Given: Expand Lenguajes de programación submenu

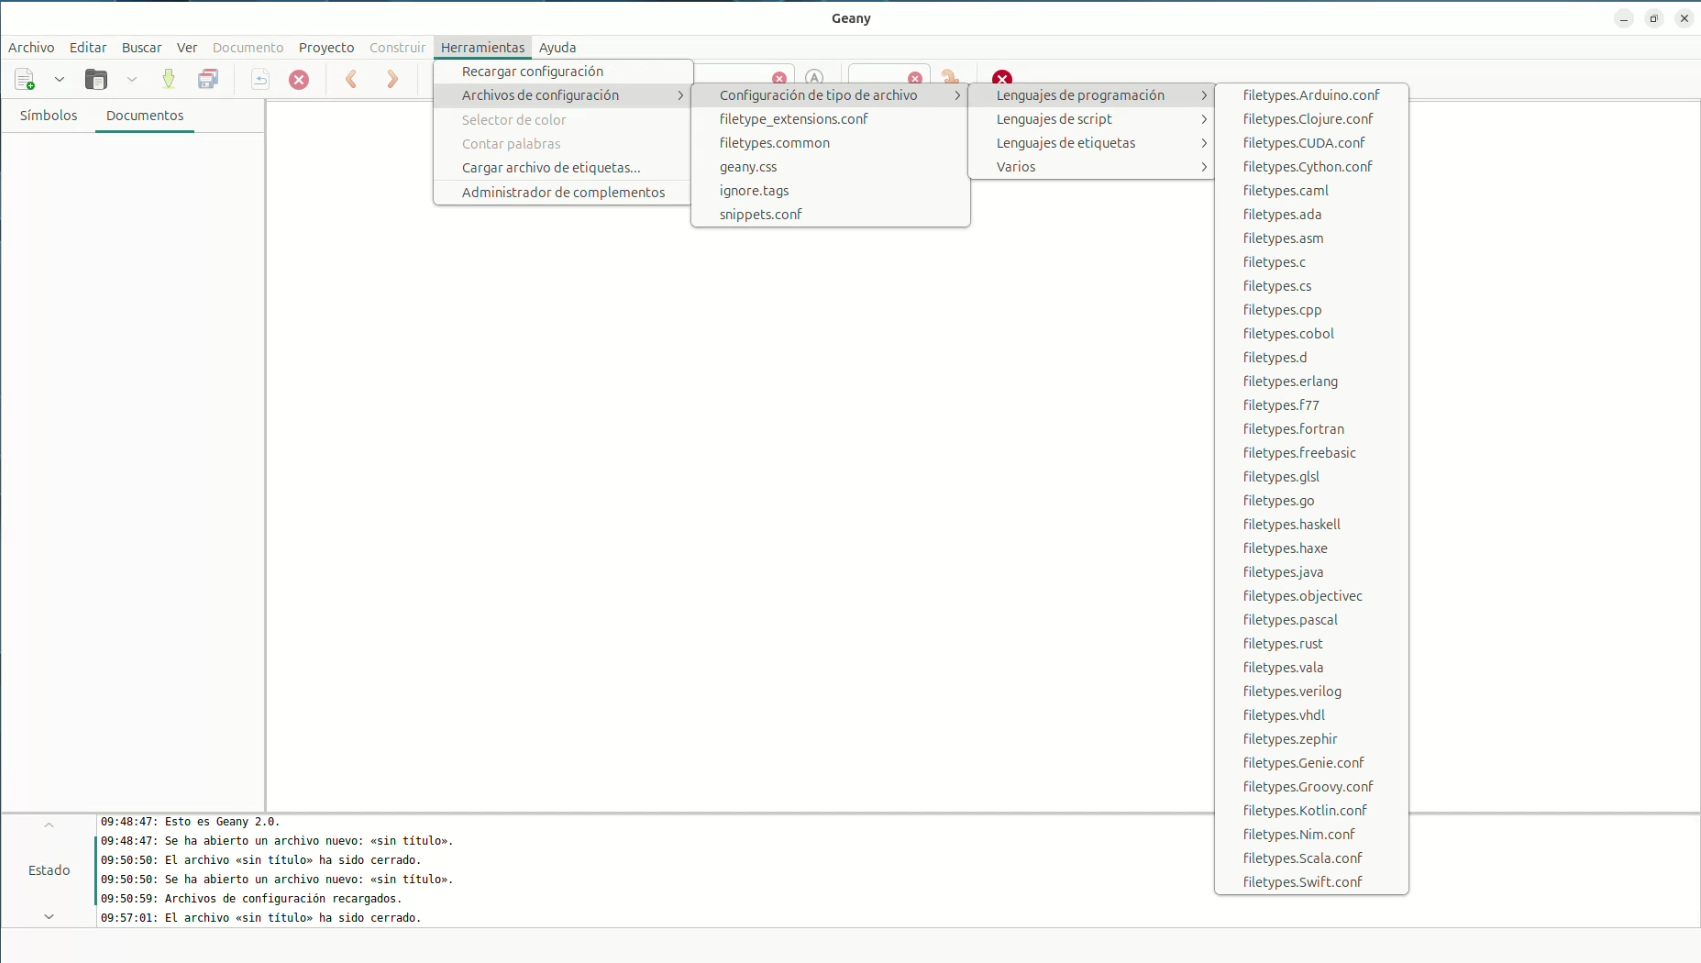Looking at the screenshot, I should coord(1092,95).
